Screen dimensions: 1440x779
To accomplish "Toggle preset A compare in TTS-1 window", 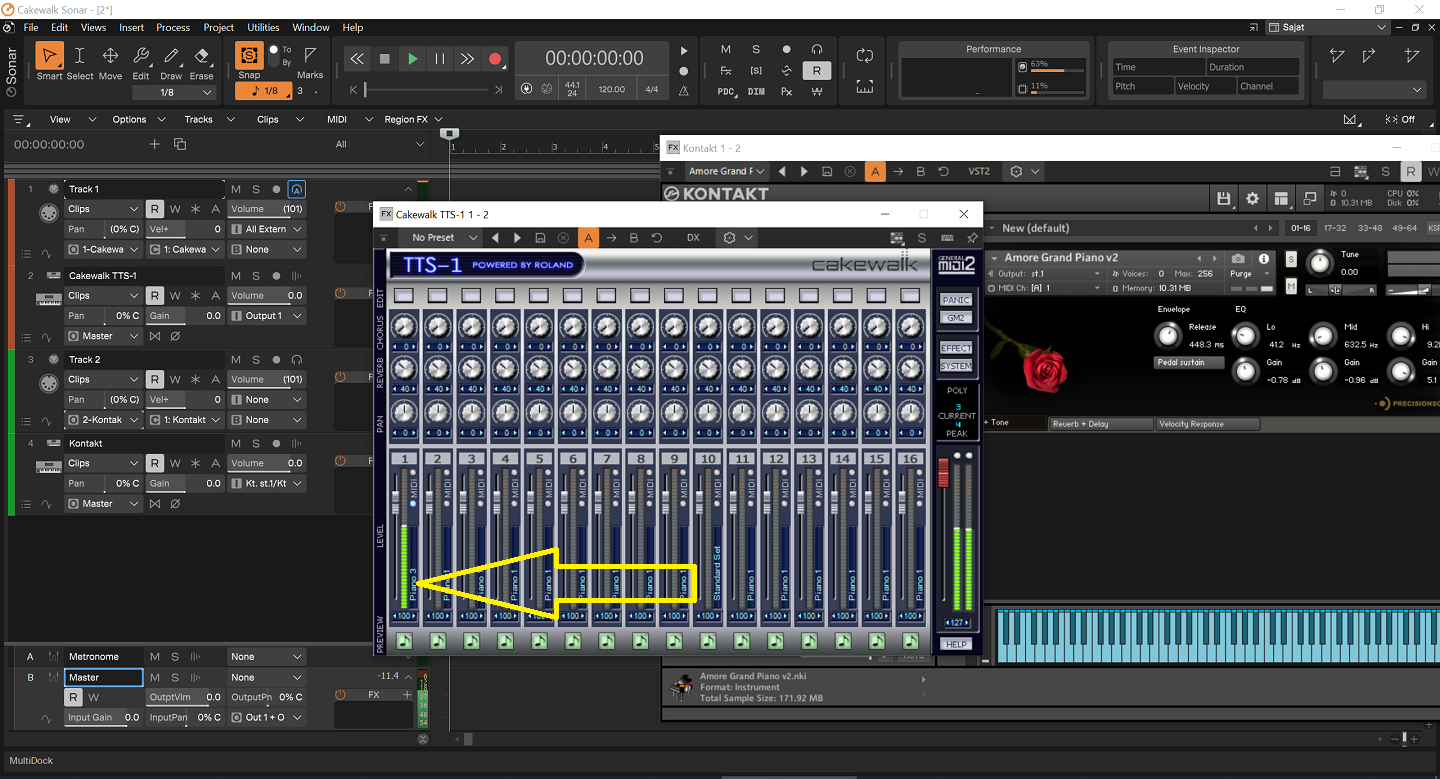I will coord(588,238).
